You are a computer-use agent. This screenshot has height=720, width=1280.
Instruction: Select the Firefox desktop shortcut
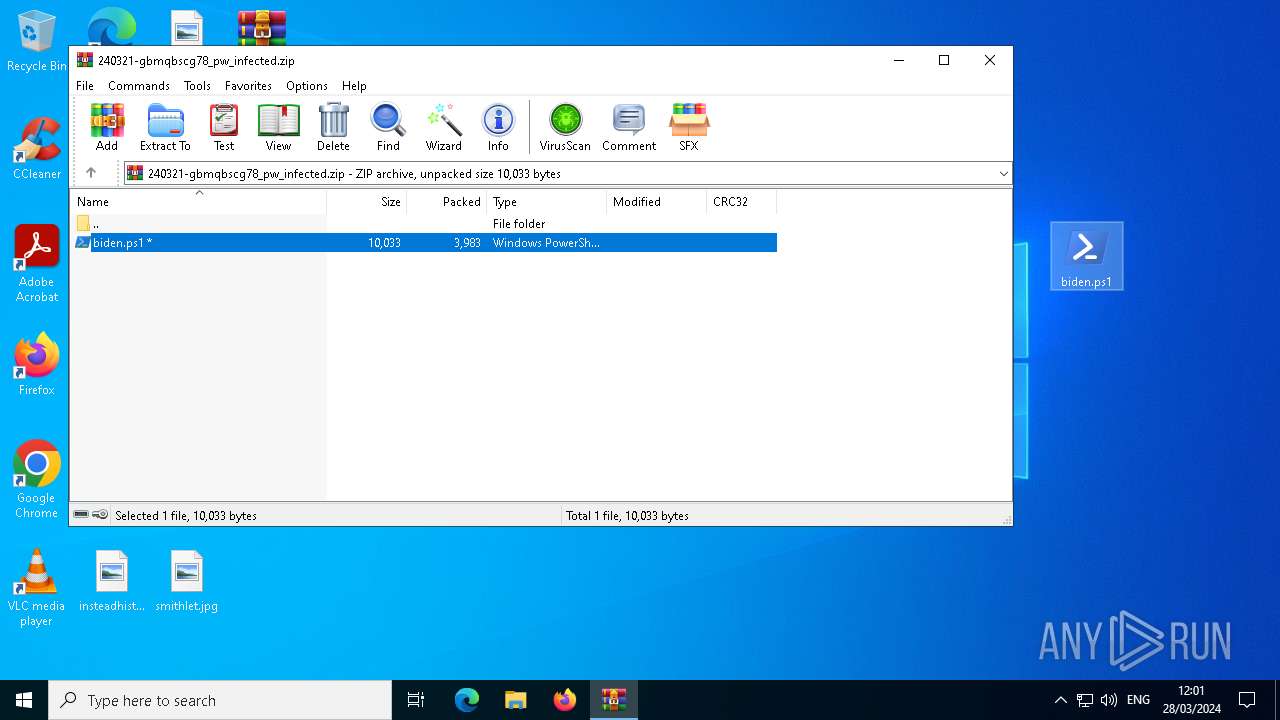click(x=37, y=364)
